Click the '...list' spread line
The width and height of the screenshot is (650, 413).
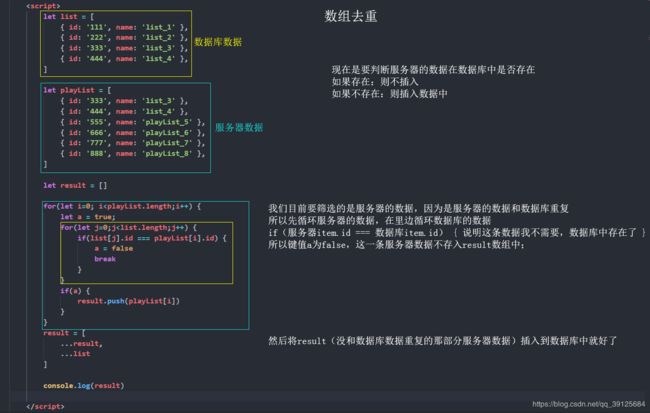tap(75, 354)
